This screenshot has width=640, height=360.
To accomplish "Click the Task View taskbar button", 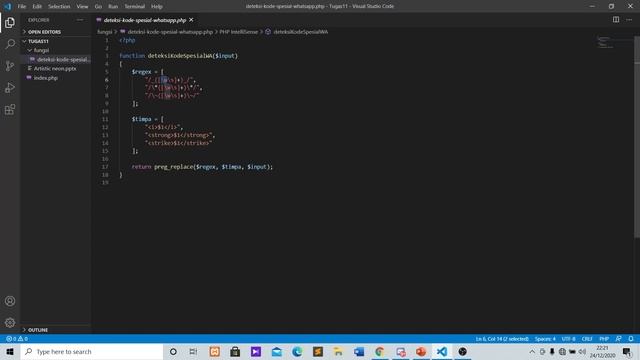I will pyautogui.click(x=193, y=351).
